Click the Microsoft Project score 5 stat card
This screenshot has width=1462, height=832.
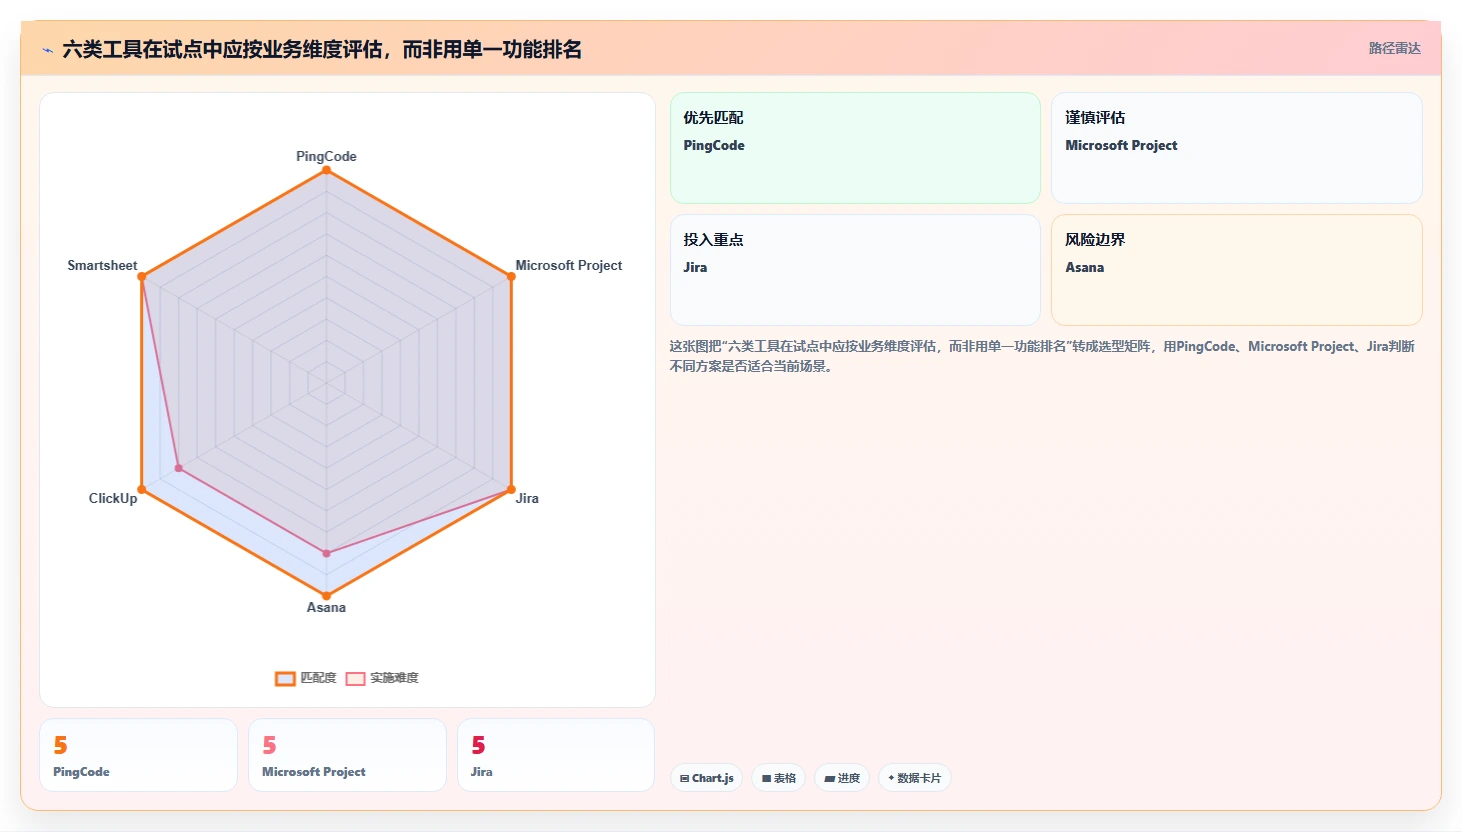click(x=347, y=755)
